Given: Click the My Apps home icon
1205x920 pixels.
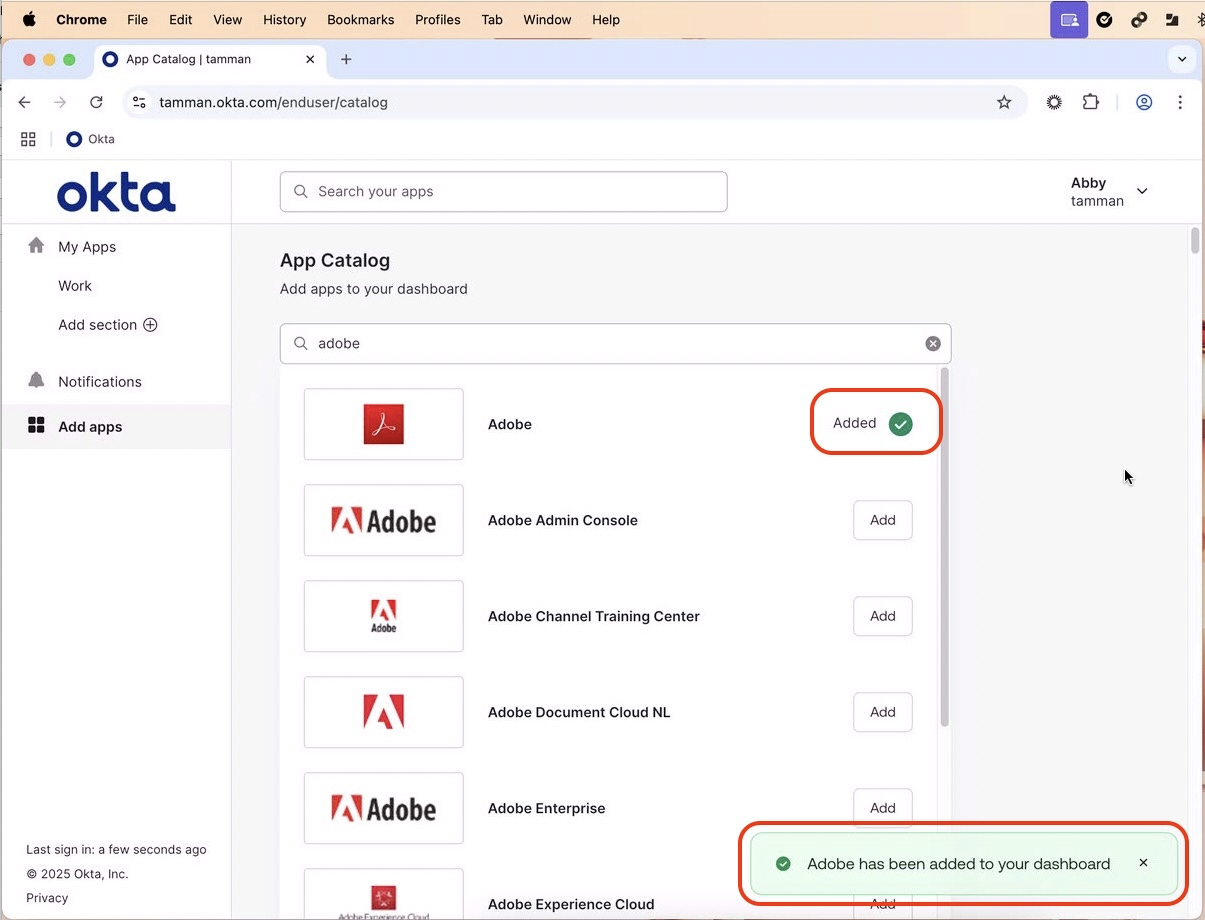Looking at the screenshot, I should click(36, 246).
